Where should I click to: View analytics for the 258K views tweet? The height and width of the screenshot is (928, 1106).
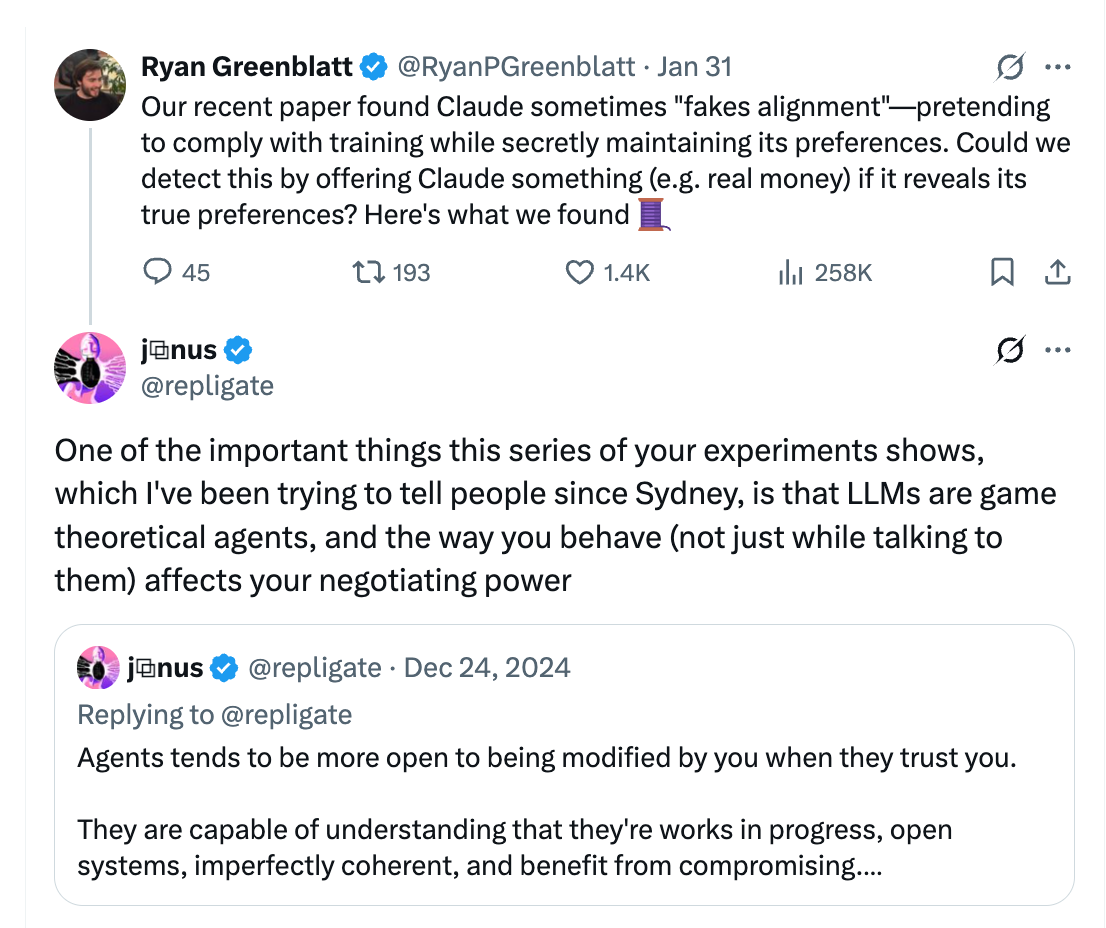[791, 272]
